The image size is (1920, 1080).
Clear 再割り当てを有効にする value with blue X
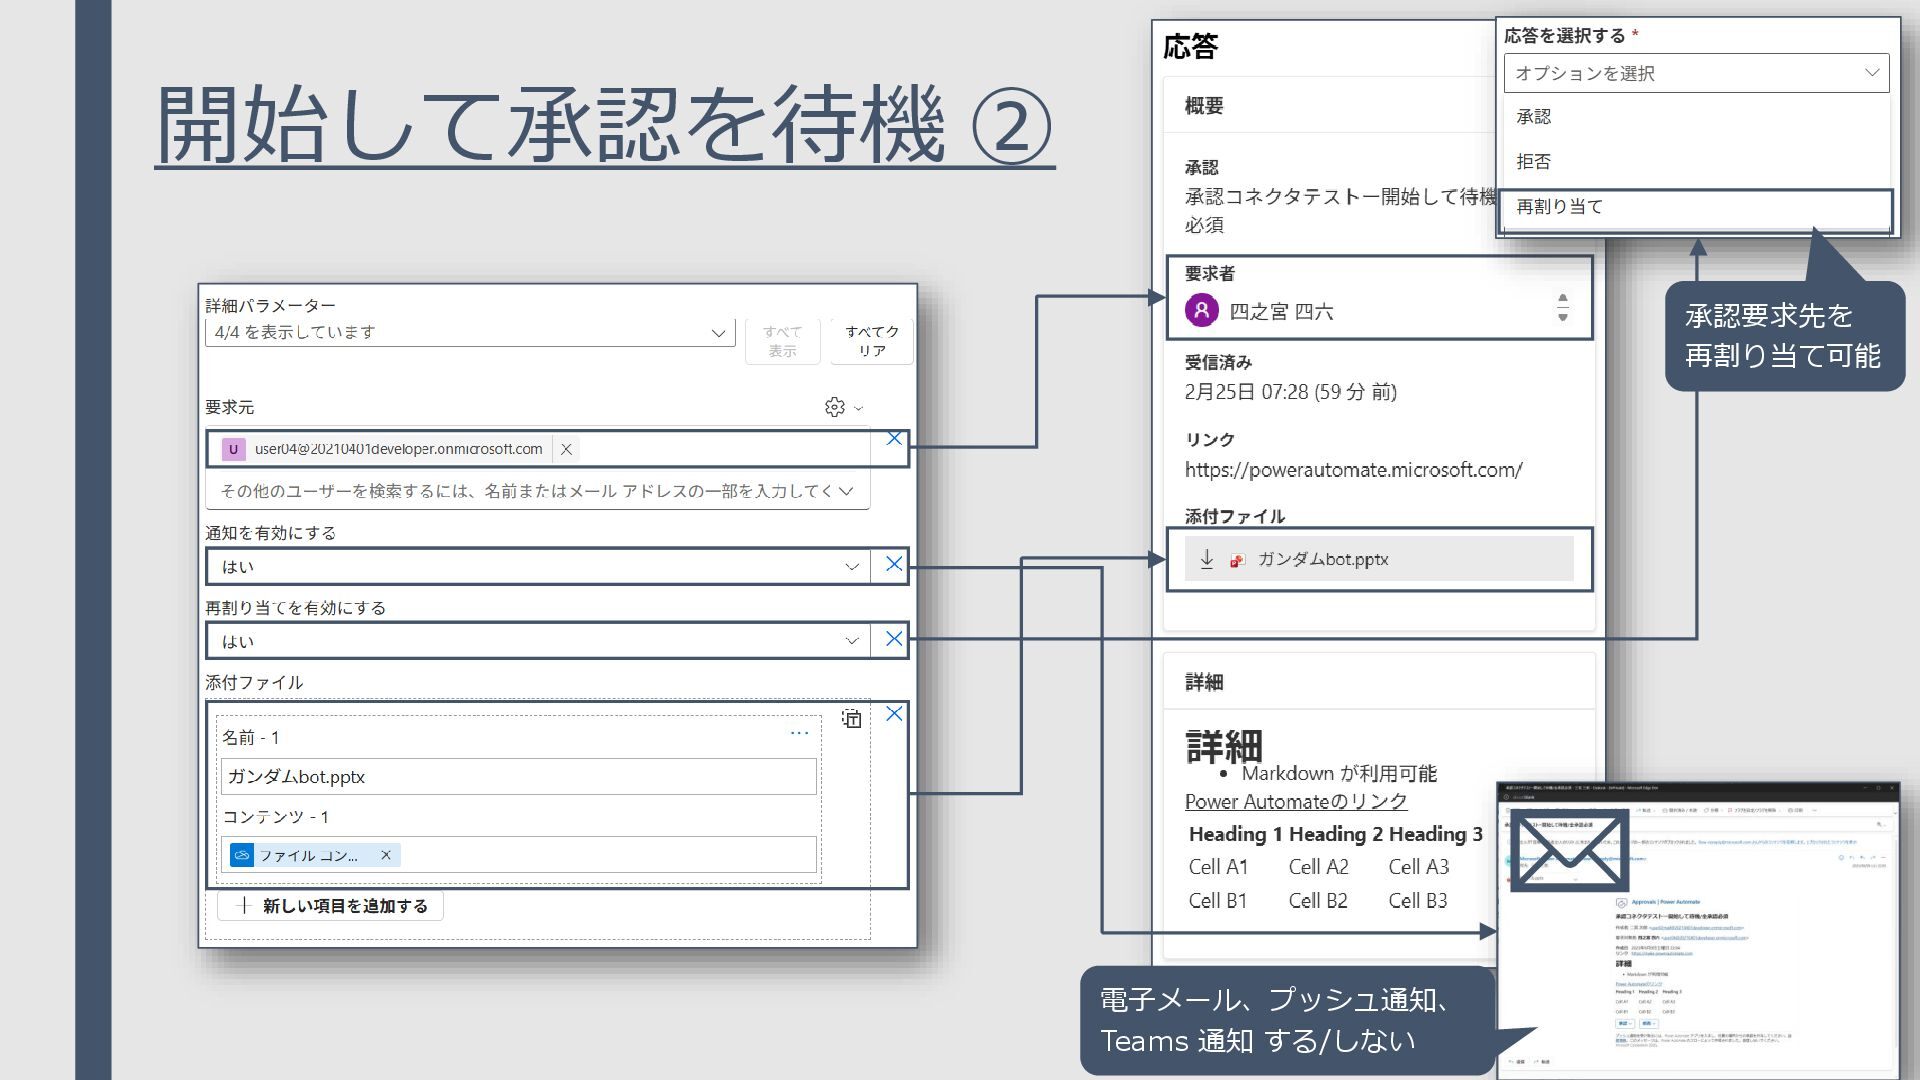click(x=894, y=639)
